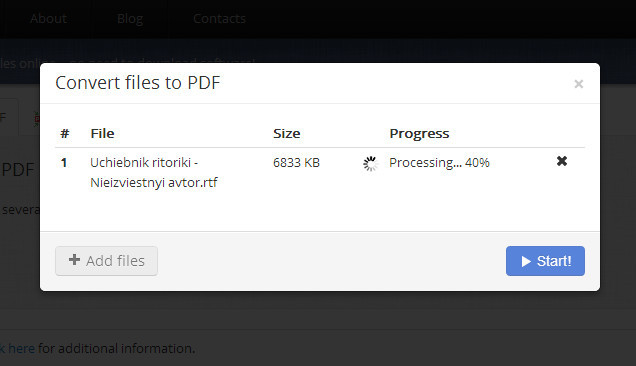Click the 6833 KB size value
Image resolution: width=636 pixels, height=366 pixels.
click(x=297, y=163)
